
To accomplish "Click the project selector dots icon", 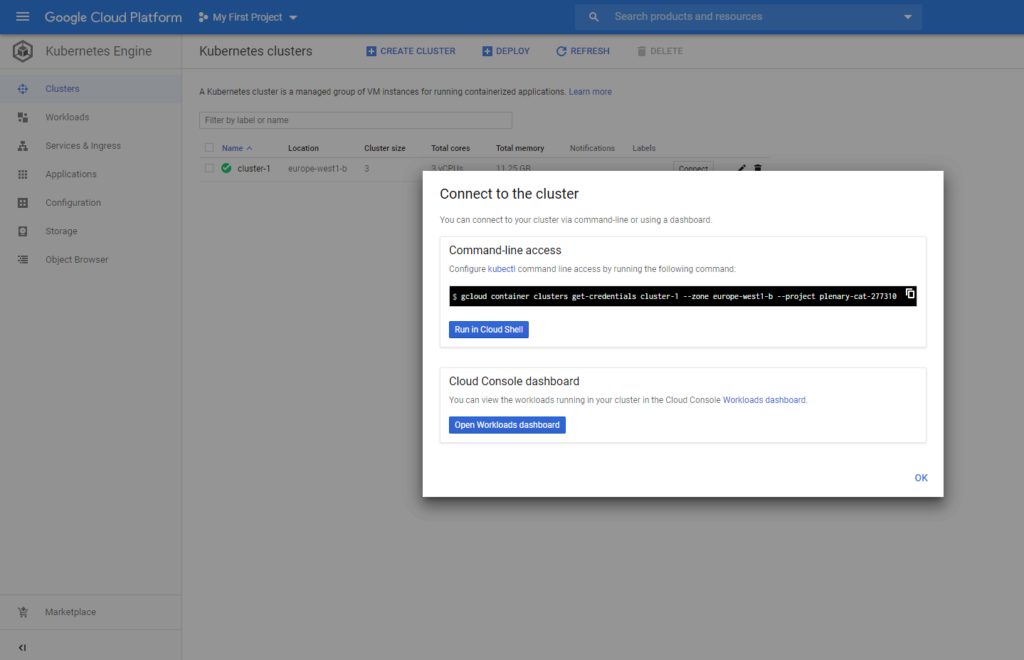I will tap(203, 18).
